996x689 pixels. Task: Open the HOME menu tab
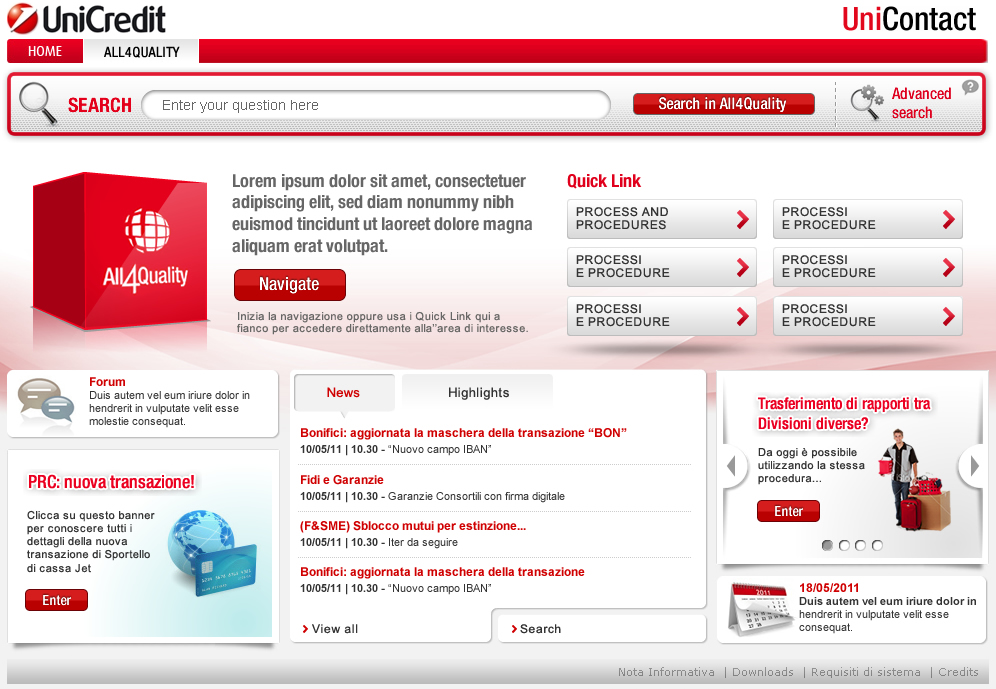click(x=45, y=51)
